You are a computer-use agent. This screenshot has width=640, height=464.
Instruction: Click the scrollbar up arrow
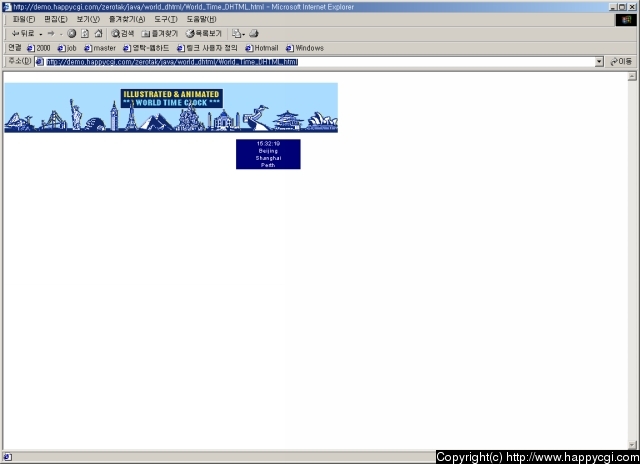tap(632, 76)
